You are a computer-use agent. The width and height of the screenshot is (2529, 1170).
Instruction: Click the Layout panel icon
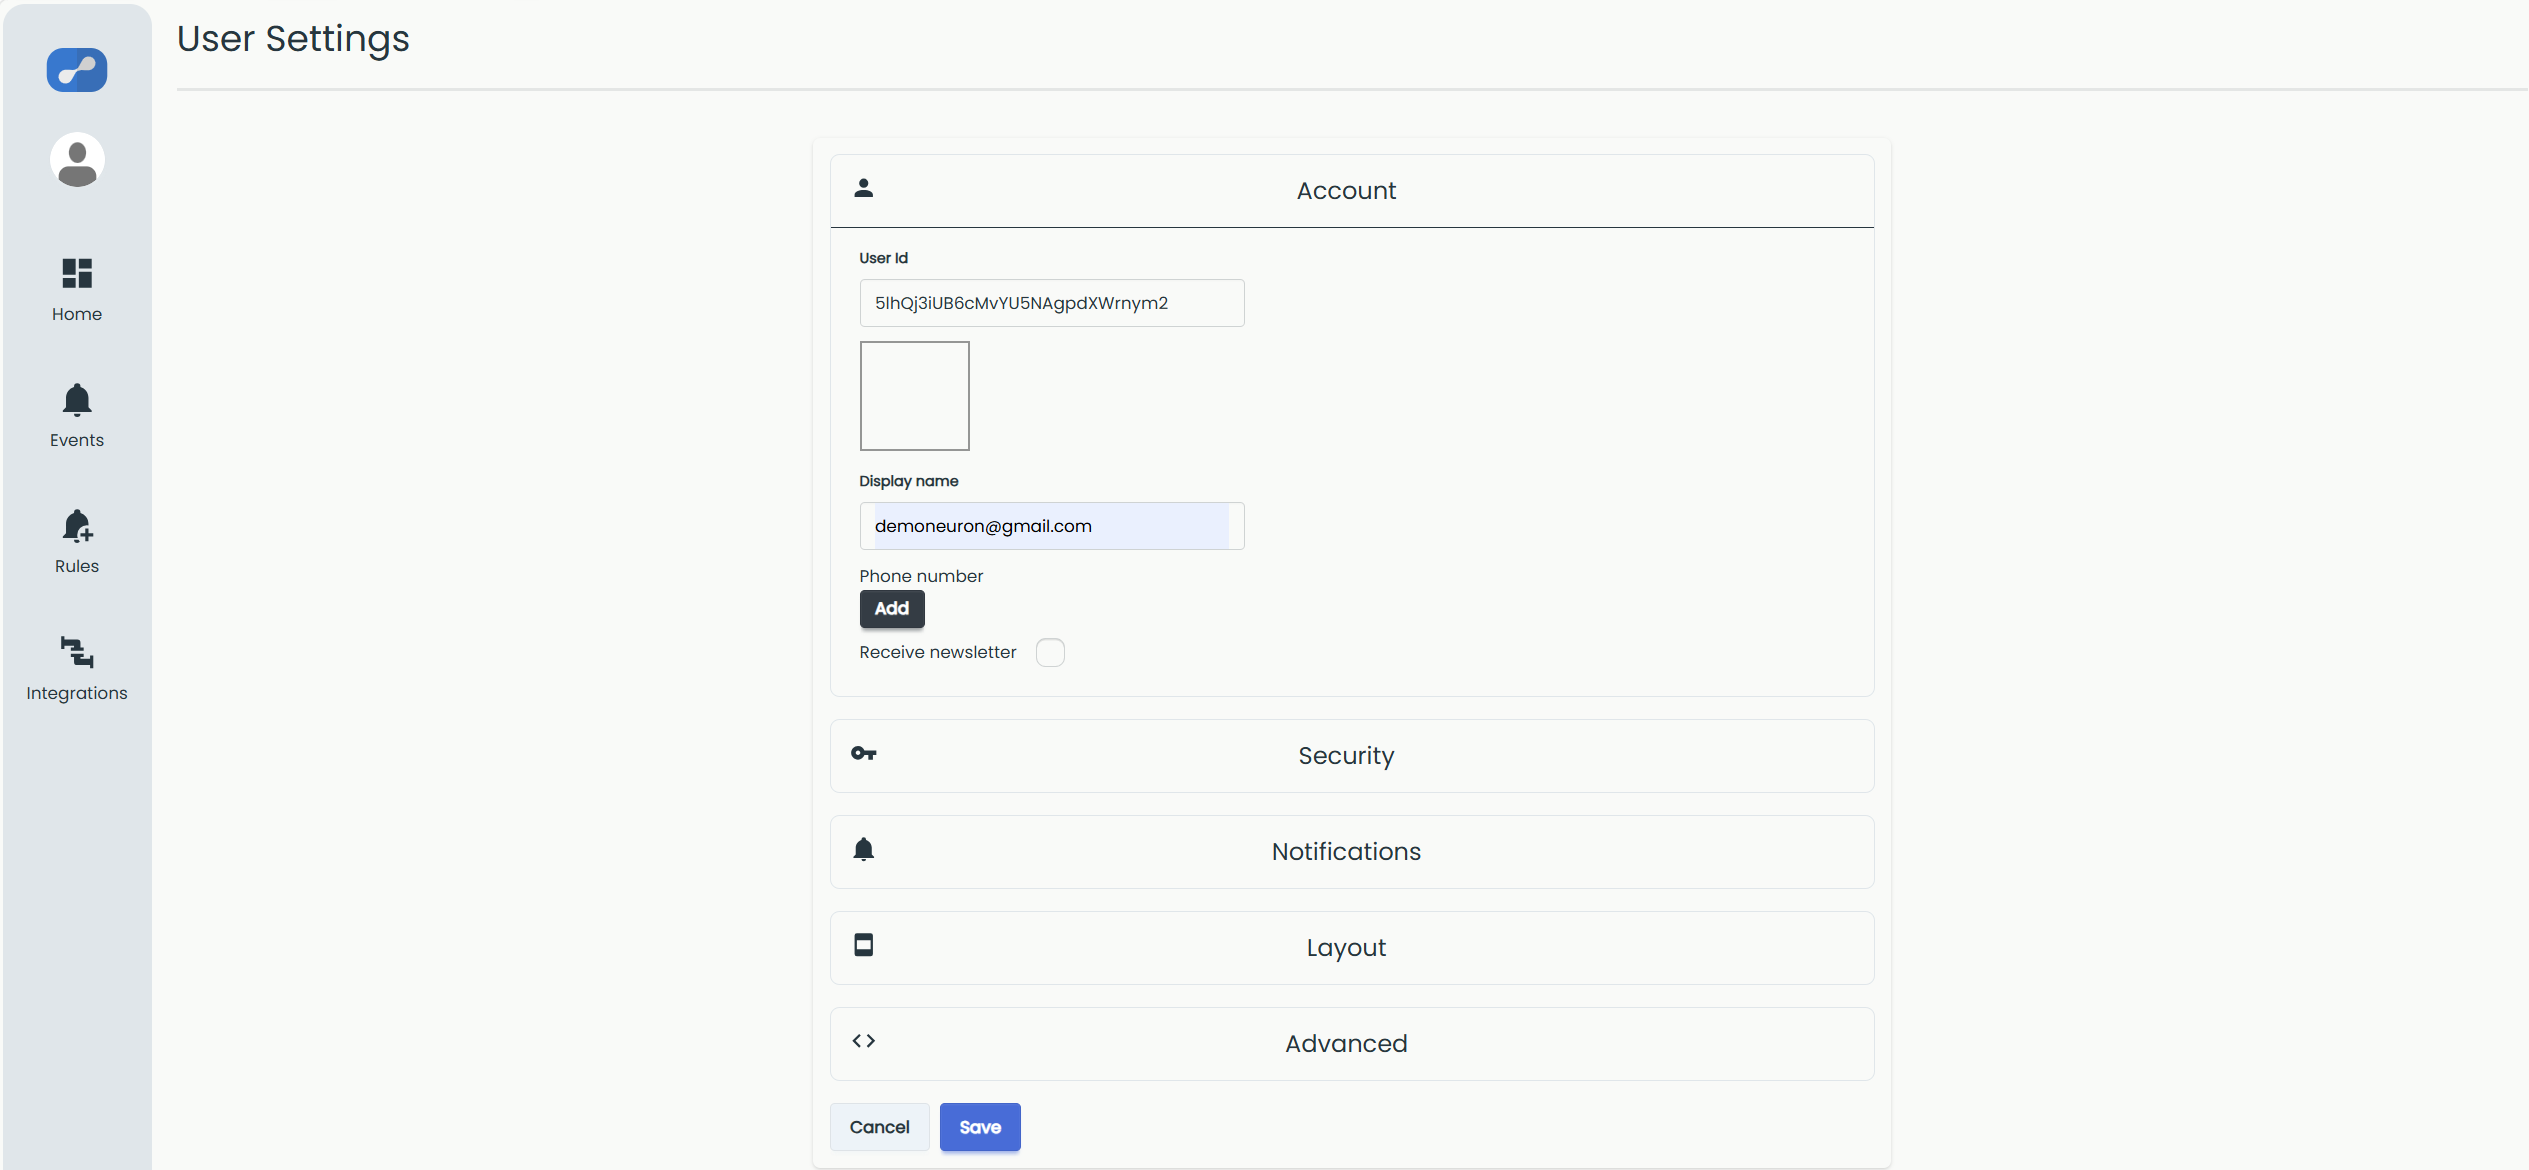[x=864, y=945]
